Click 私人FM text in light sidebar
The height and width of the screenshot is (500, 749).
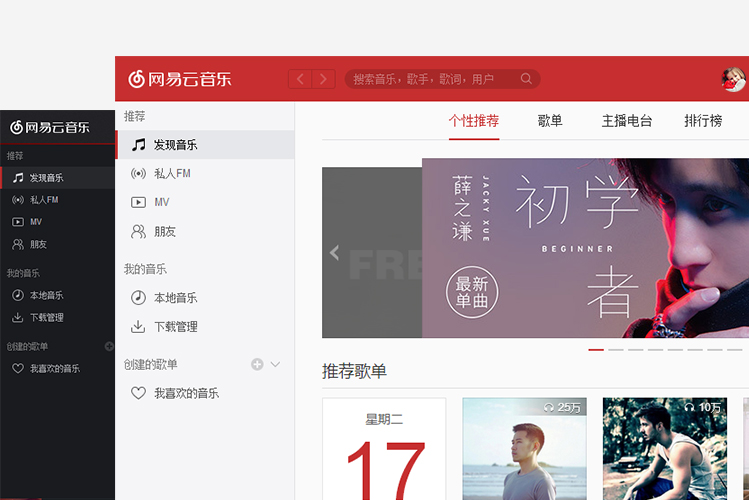click(172, 174)
